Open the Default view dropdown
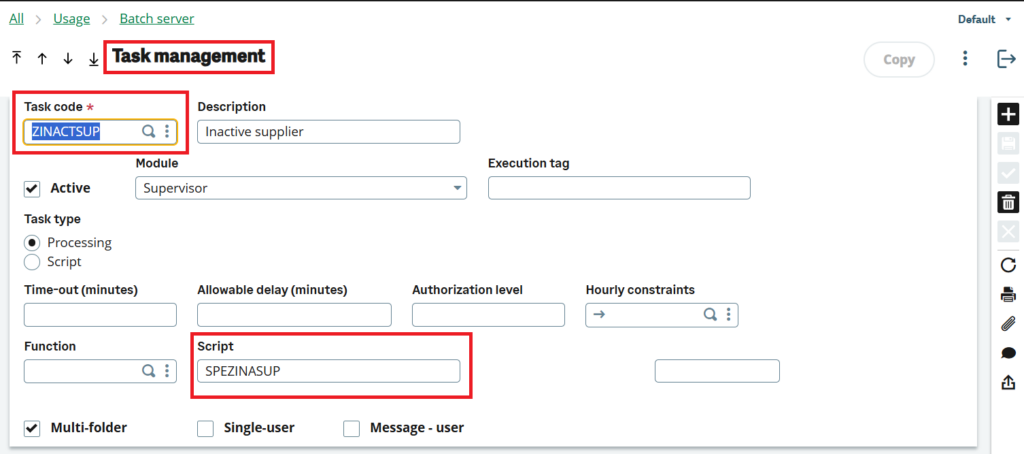This screenshot has height=454, width=1024. pyautogui.click(x=985, y=19)
